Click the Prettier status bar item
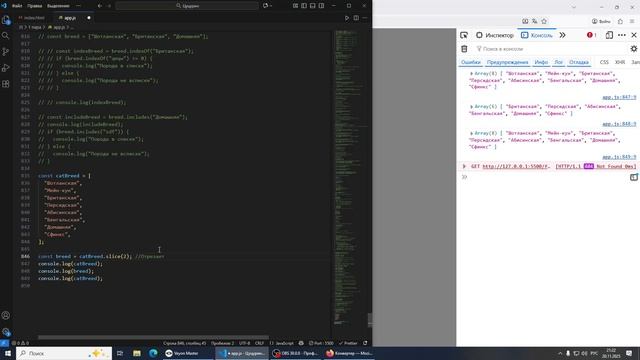Image resolution: width=640 pixels, height=360 pixels. coord(348,343)
